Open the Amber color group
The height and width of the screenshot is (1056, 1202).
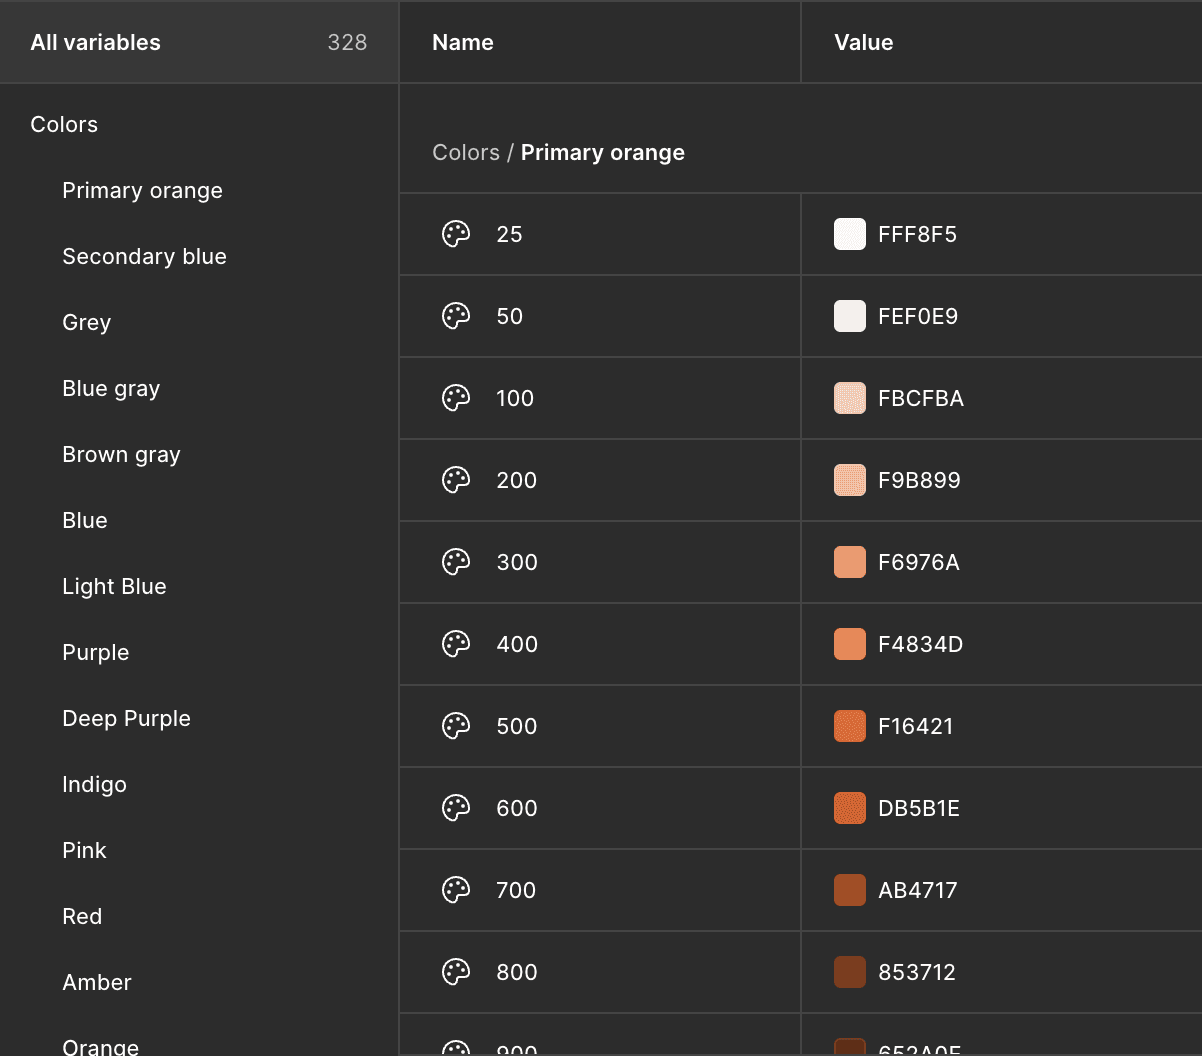tap(97, 982)
